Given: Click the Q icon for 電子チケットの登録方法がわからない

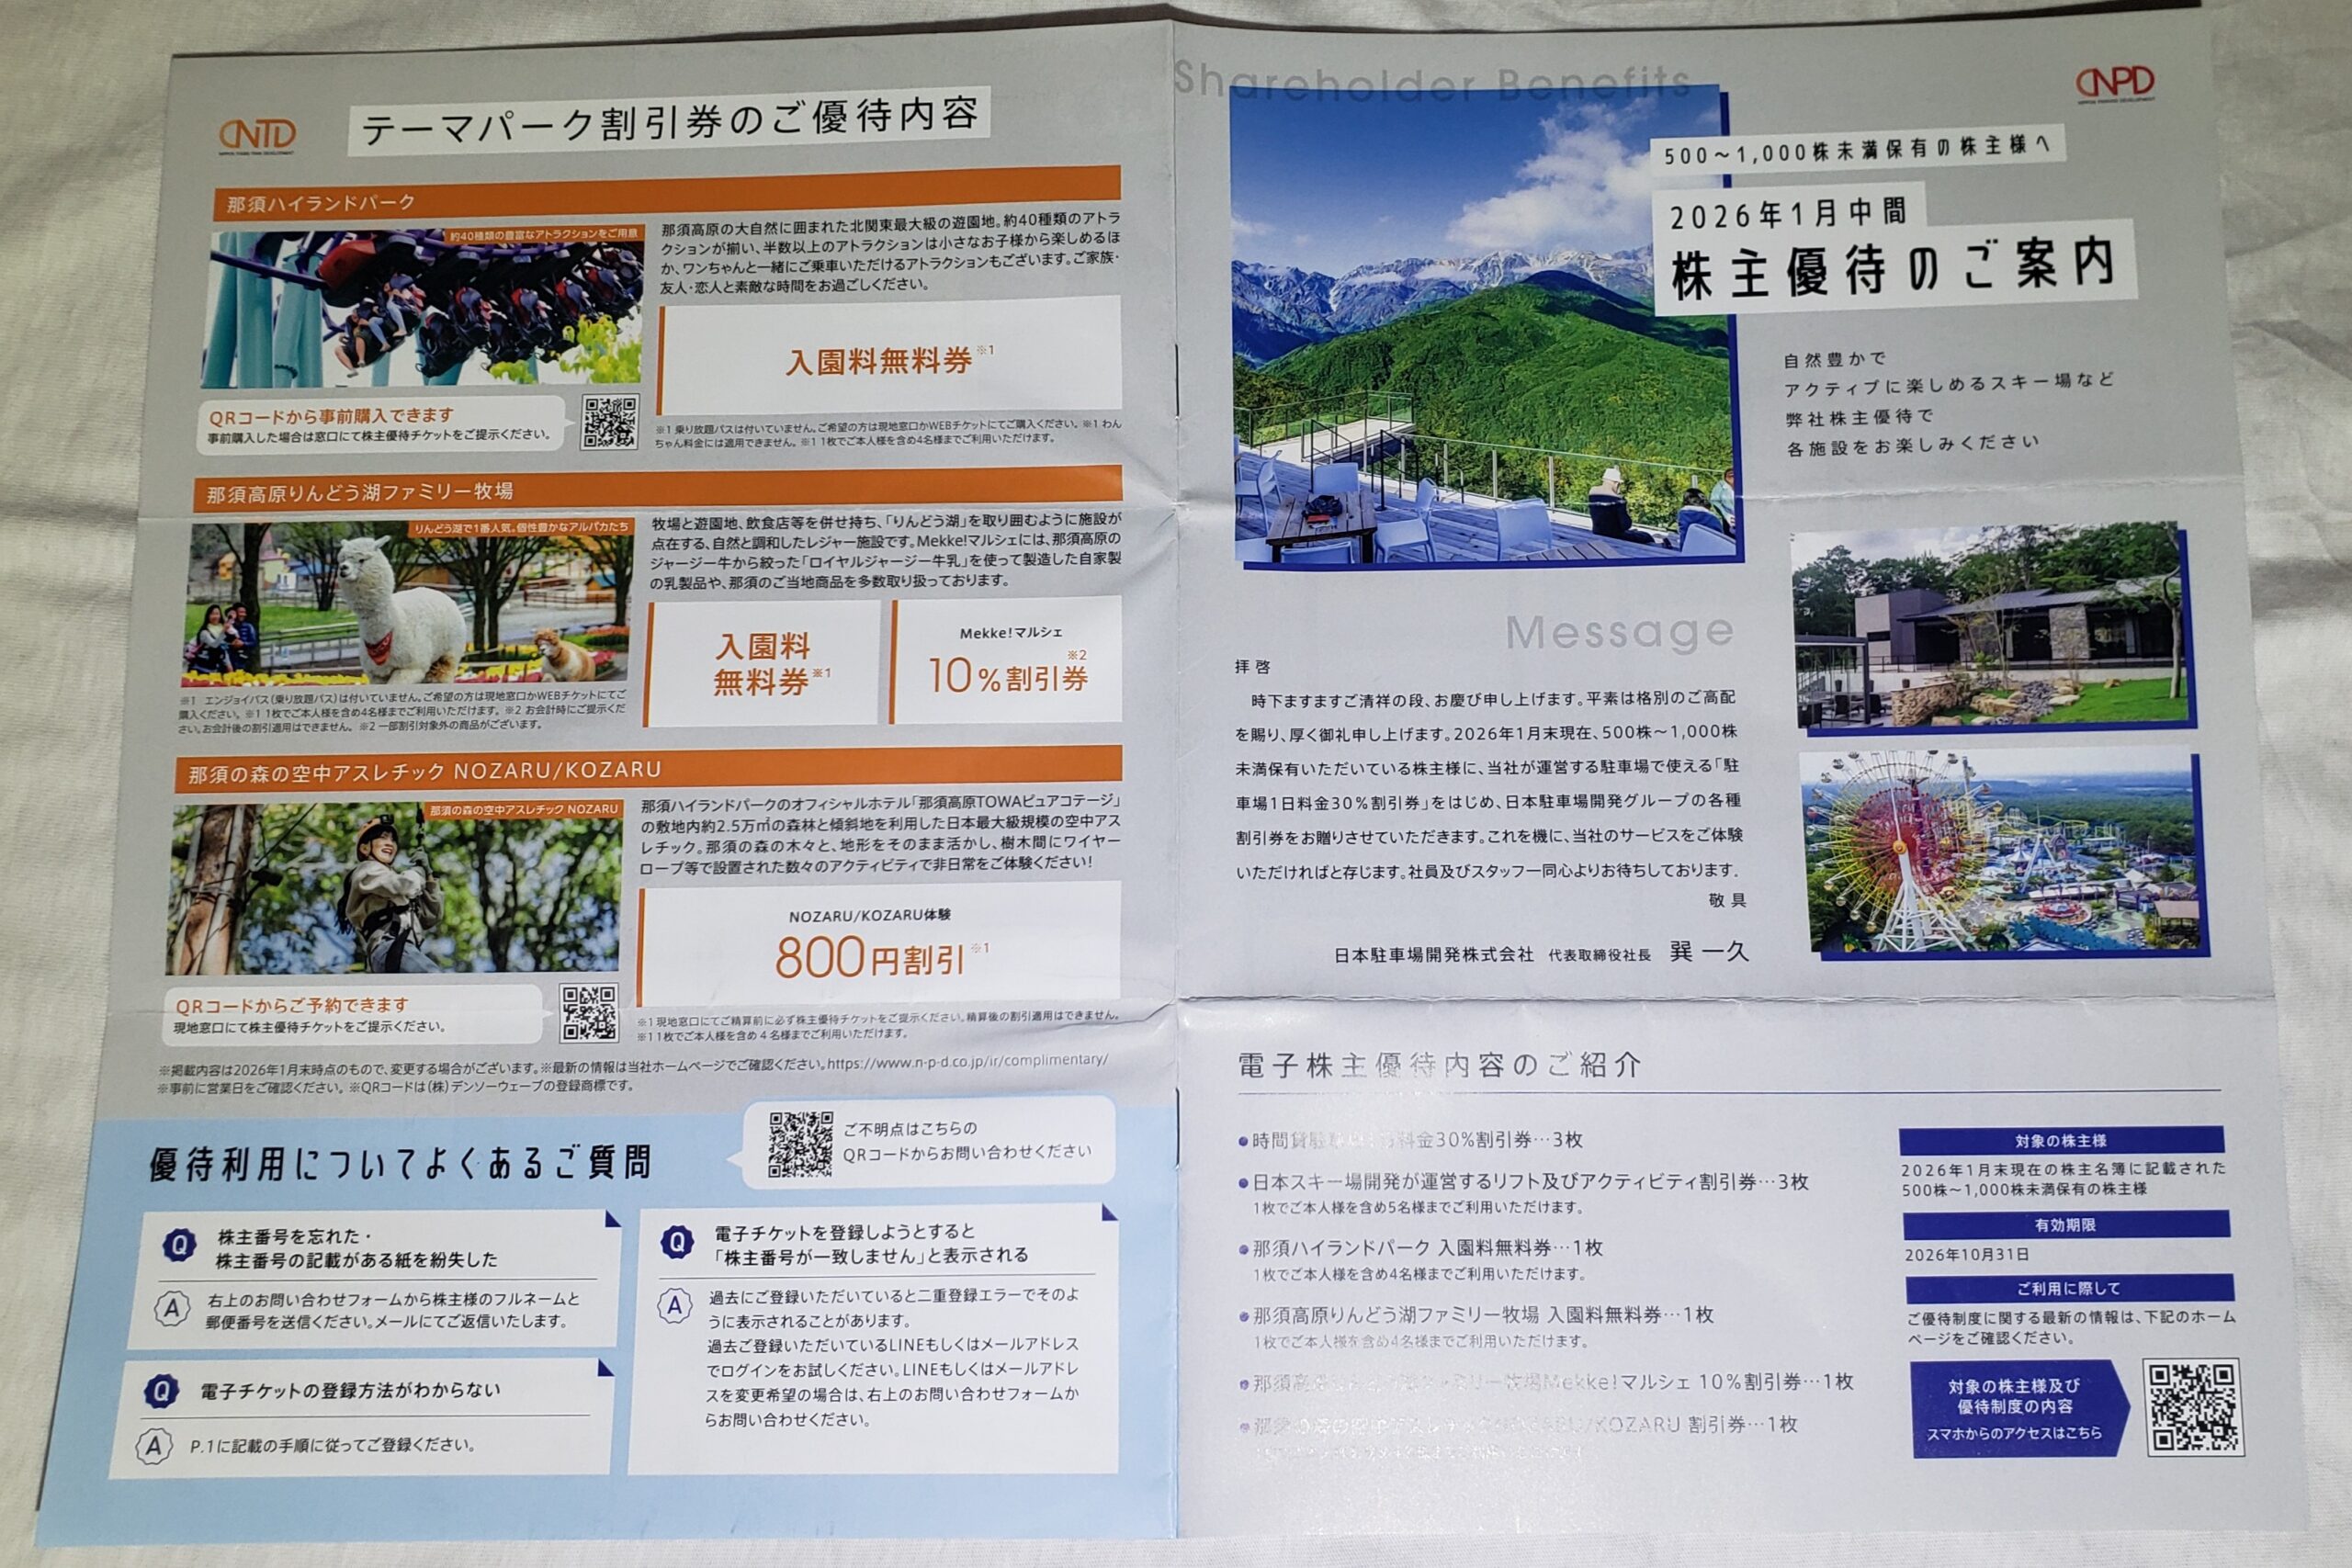Looking at the screenshot, I should [161, 1391].
